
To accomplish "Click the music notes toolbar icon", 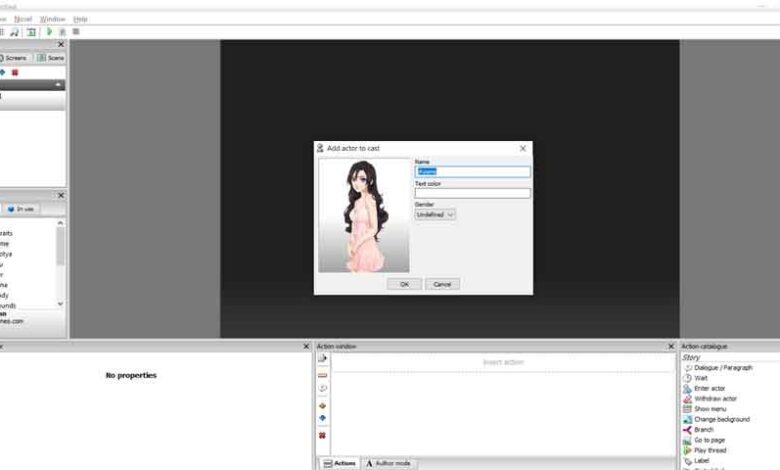I will pyautogui.click(x=14, y=32).
